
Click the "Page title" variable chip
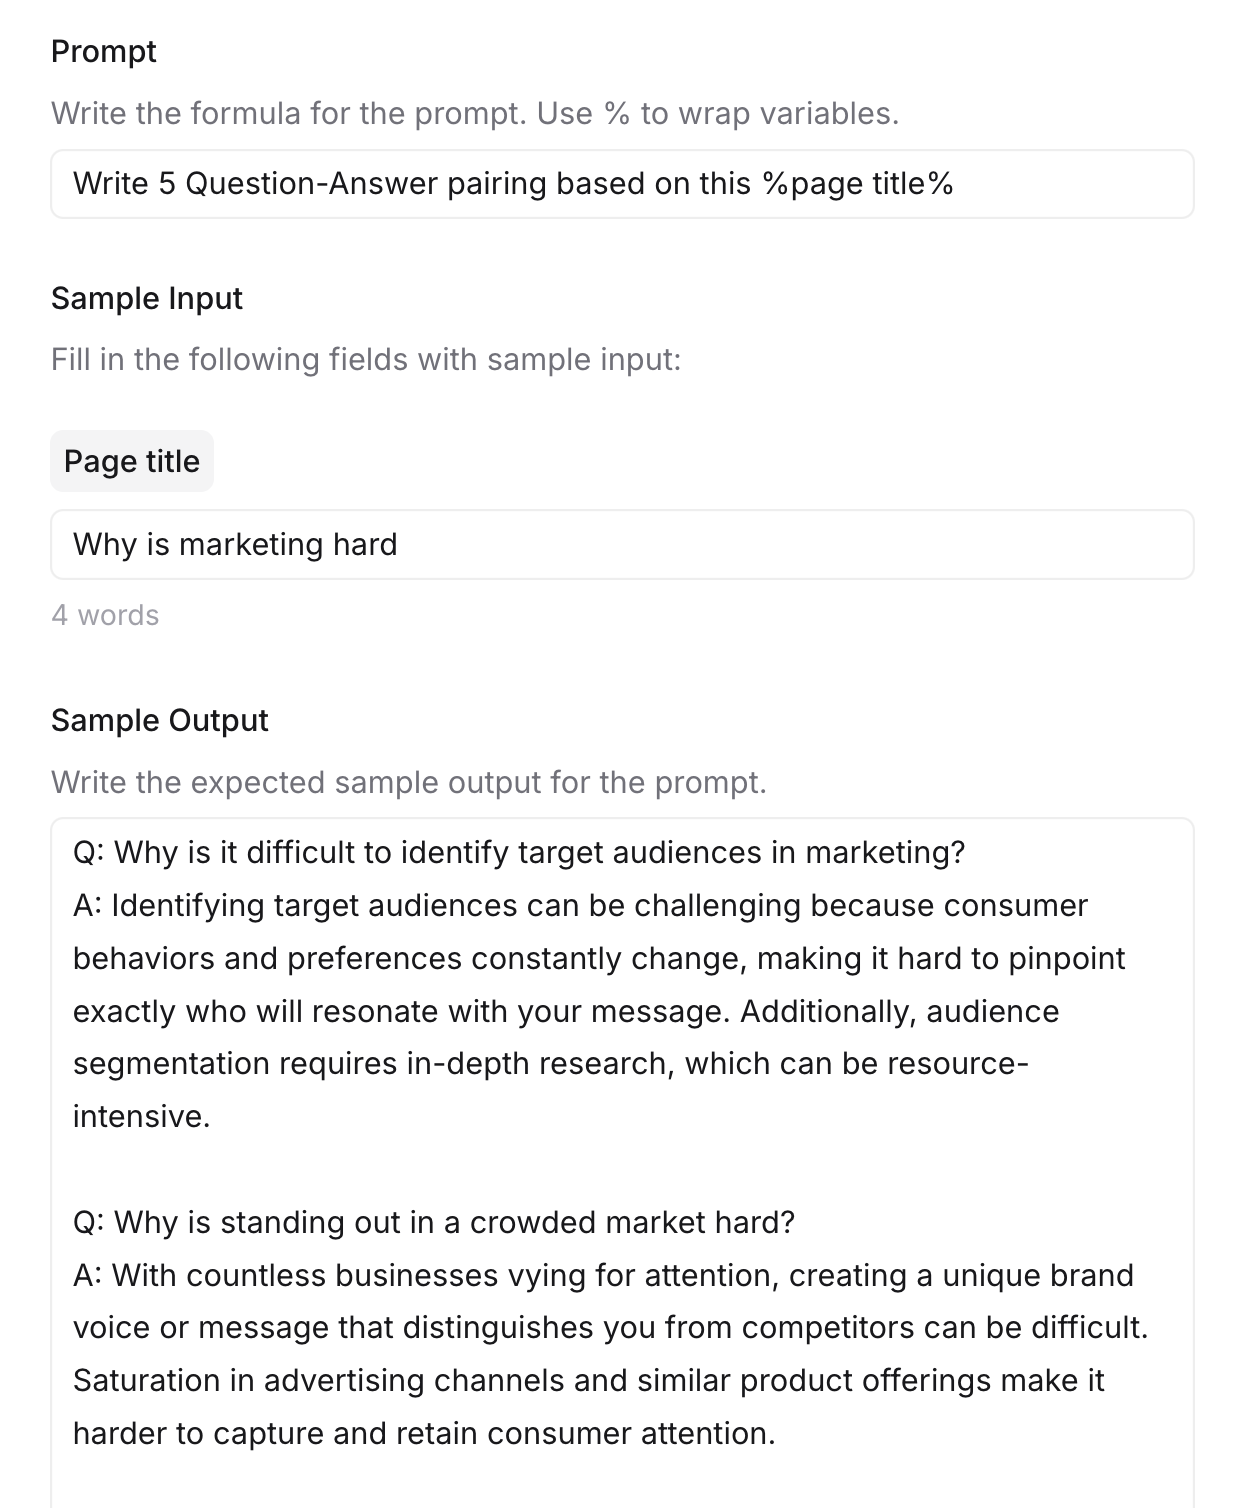[132, 461]
